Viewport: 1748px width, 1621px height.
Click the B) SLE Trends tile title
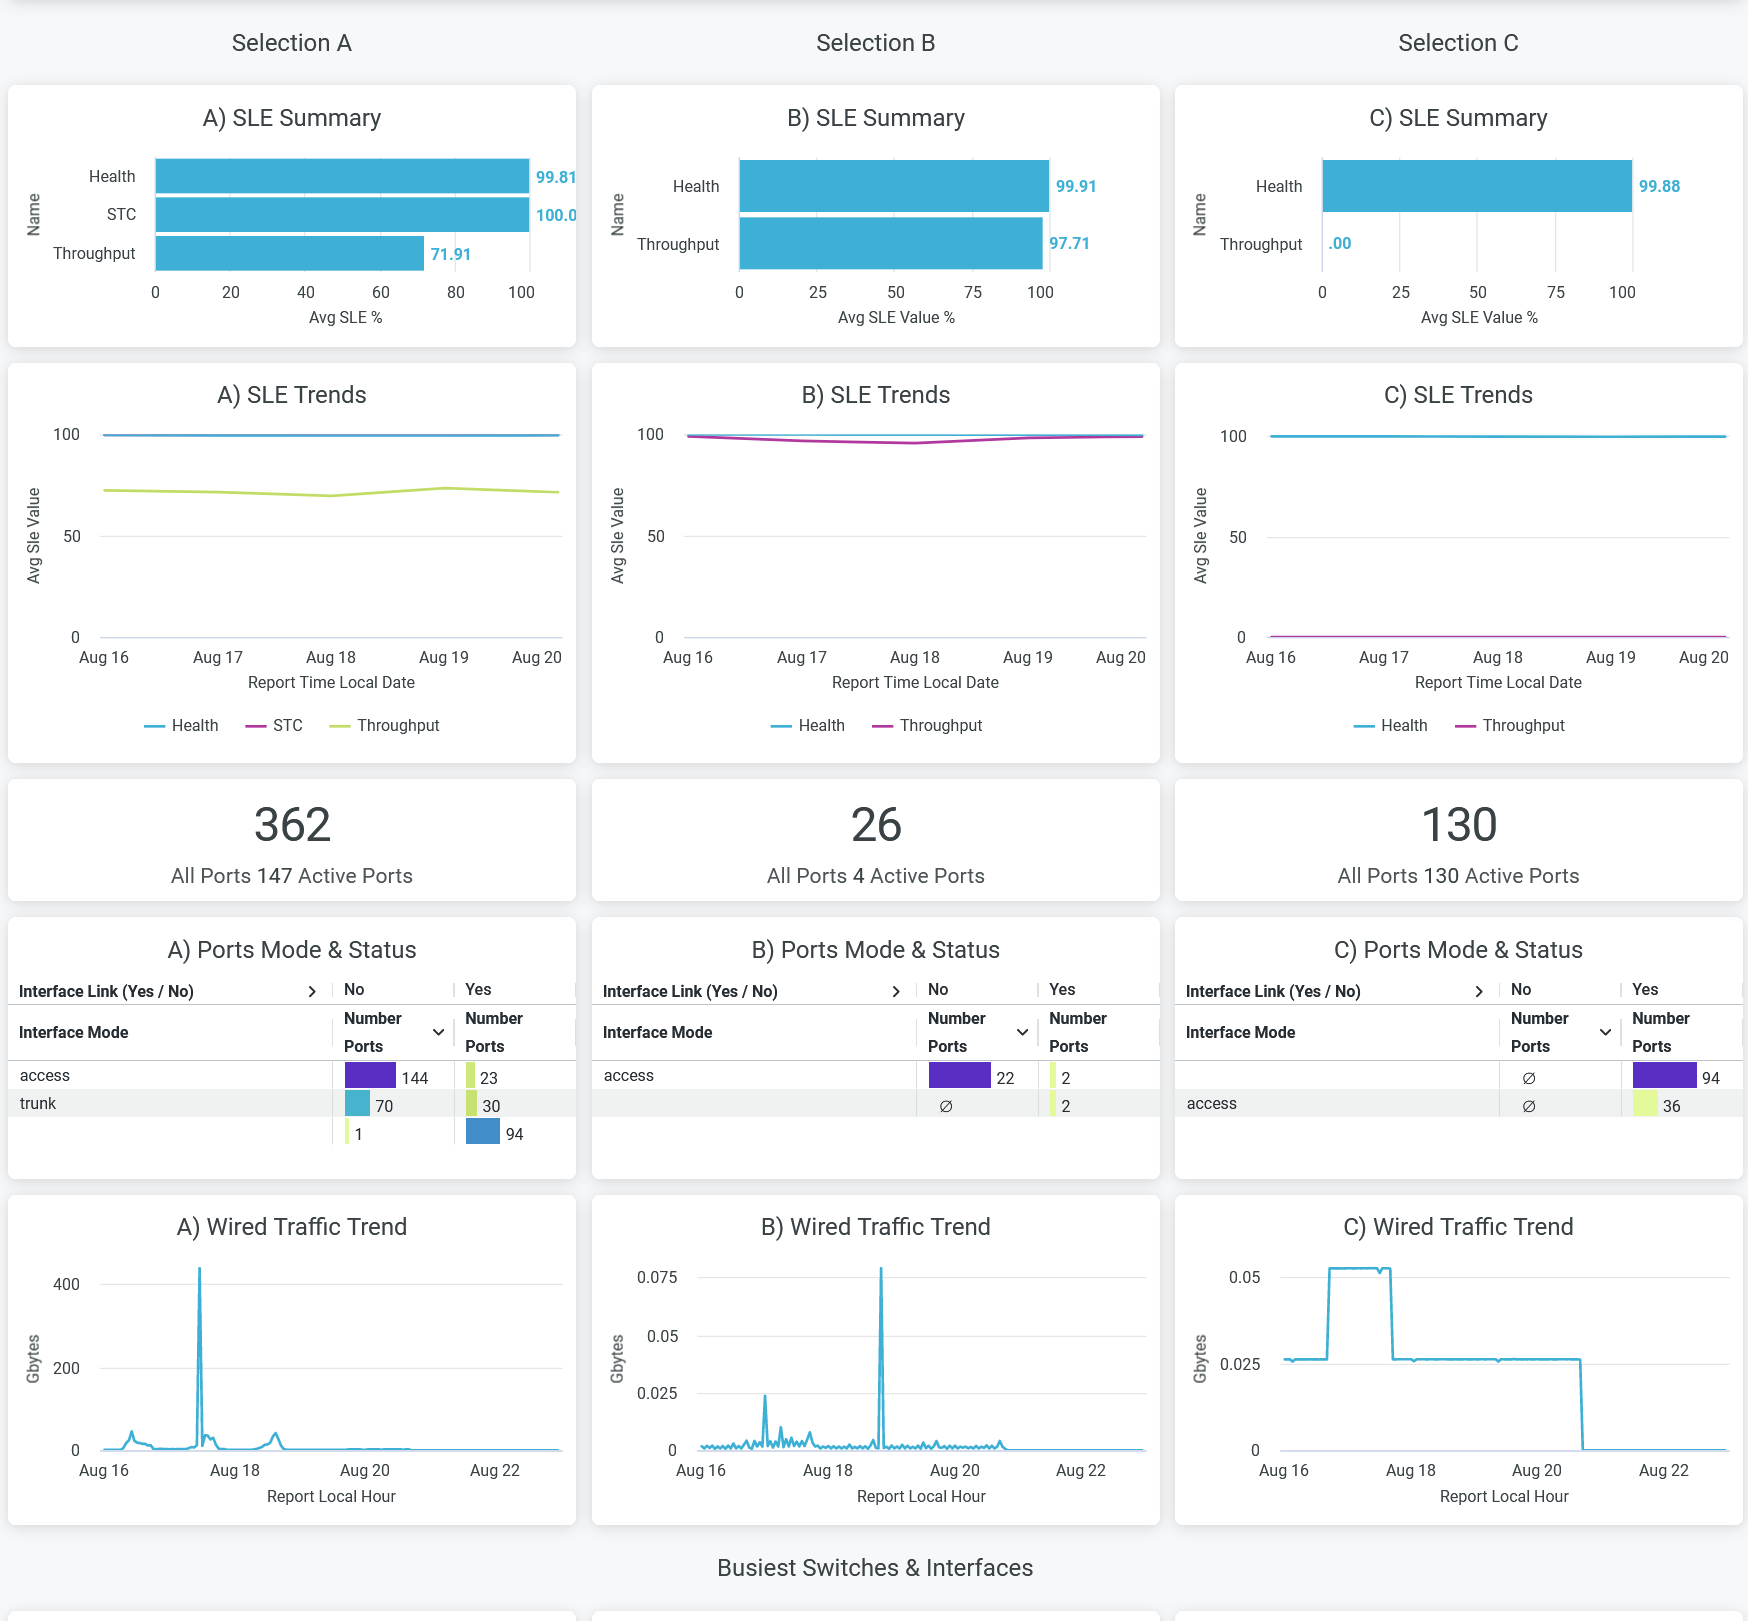point(876,395)
